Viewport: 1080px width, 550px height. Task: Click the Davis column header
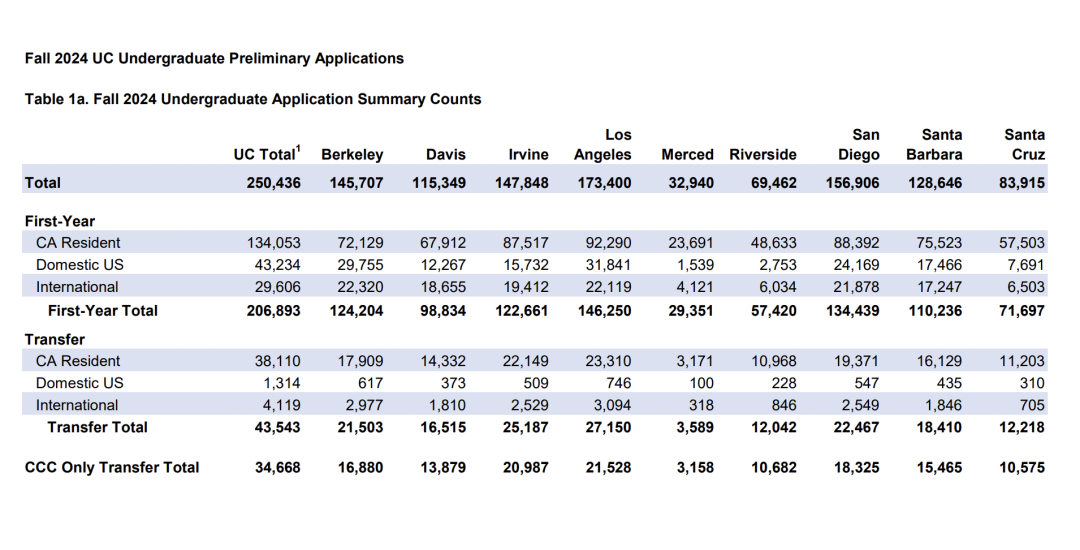pos(446,155)
